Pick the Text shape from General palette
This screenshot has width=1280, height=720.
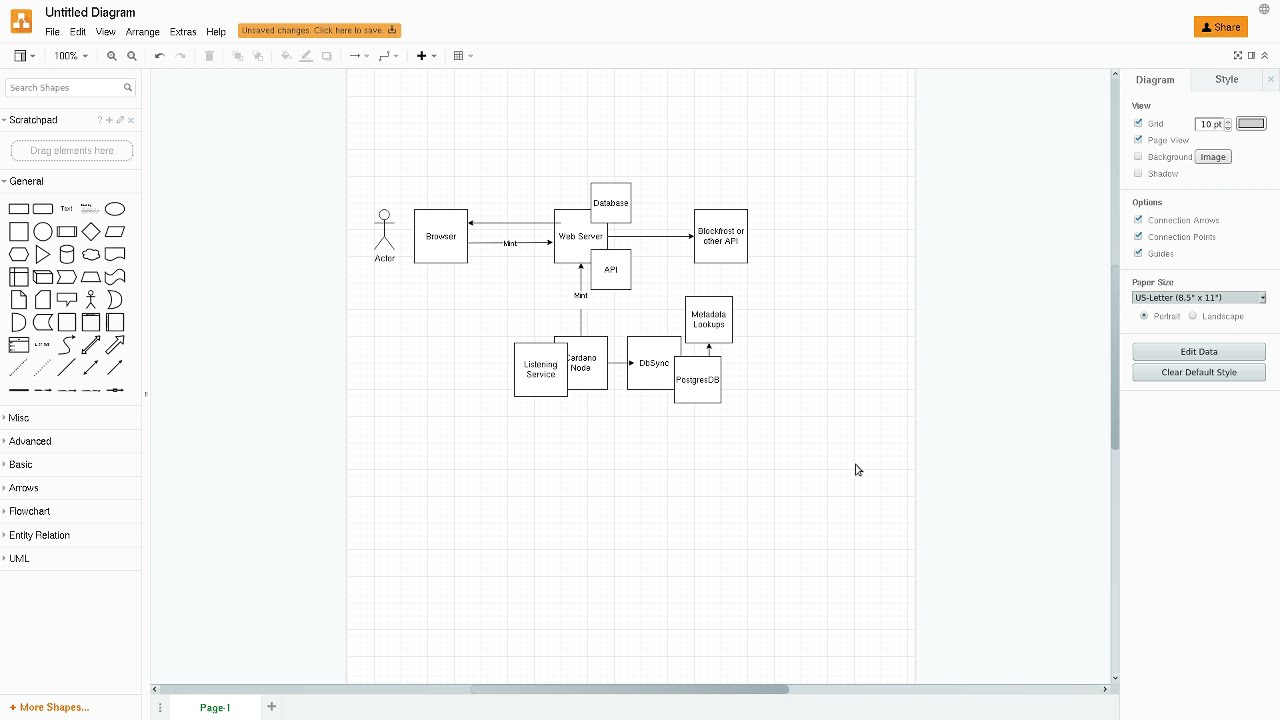[67, 209]
